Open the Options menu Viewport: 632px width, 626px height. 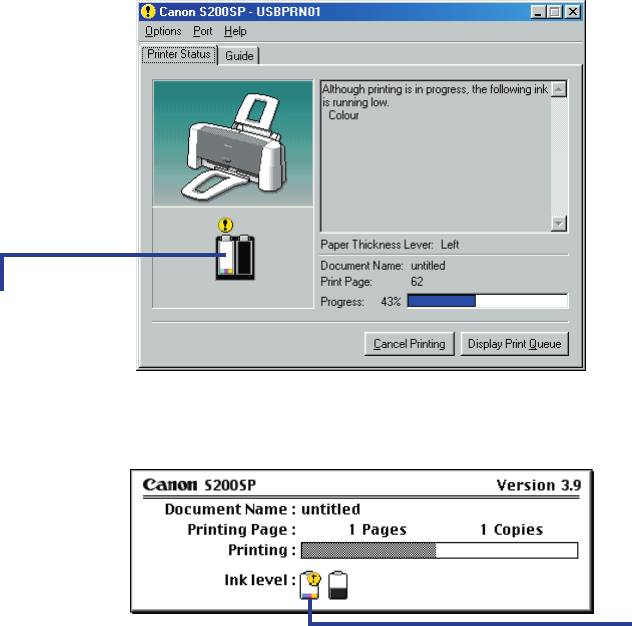(x=163, y=31)
